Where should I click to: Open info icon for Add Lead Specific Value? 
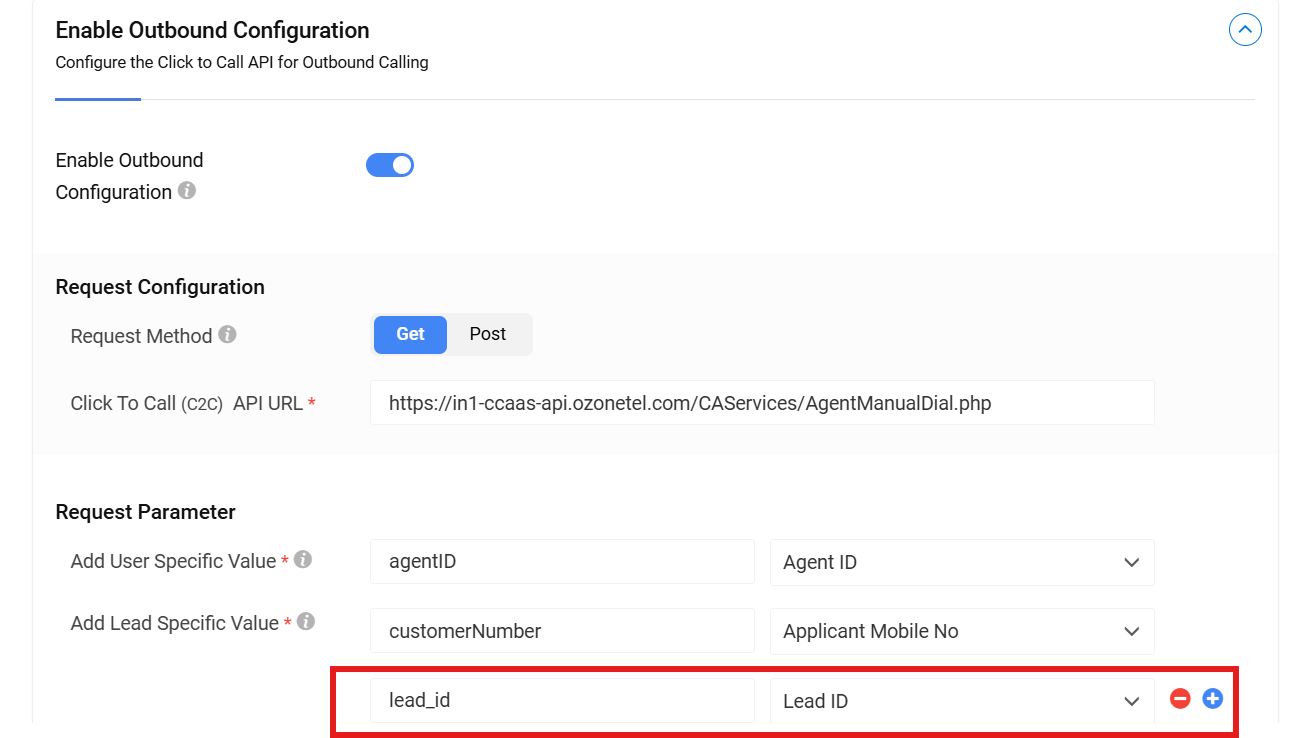(x=306, y=622)
